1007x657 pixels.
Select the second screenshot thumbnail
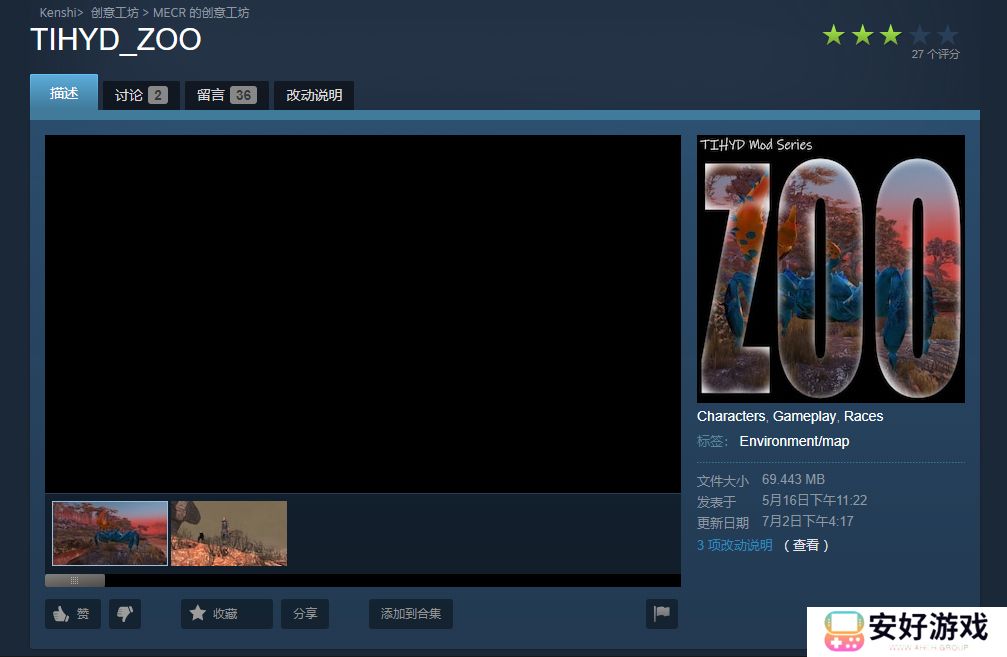click(229, 533)
